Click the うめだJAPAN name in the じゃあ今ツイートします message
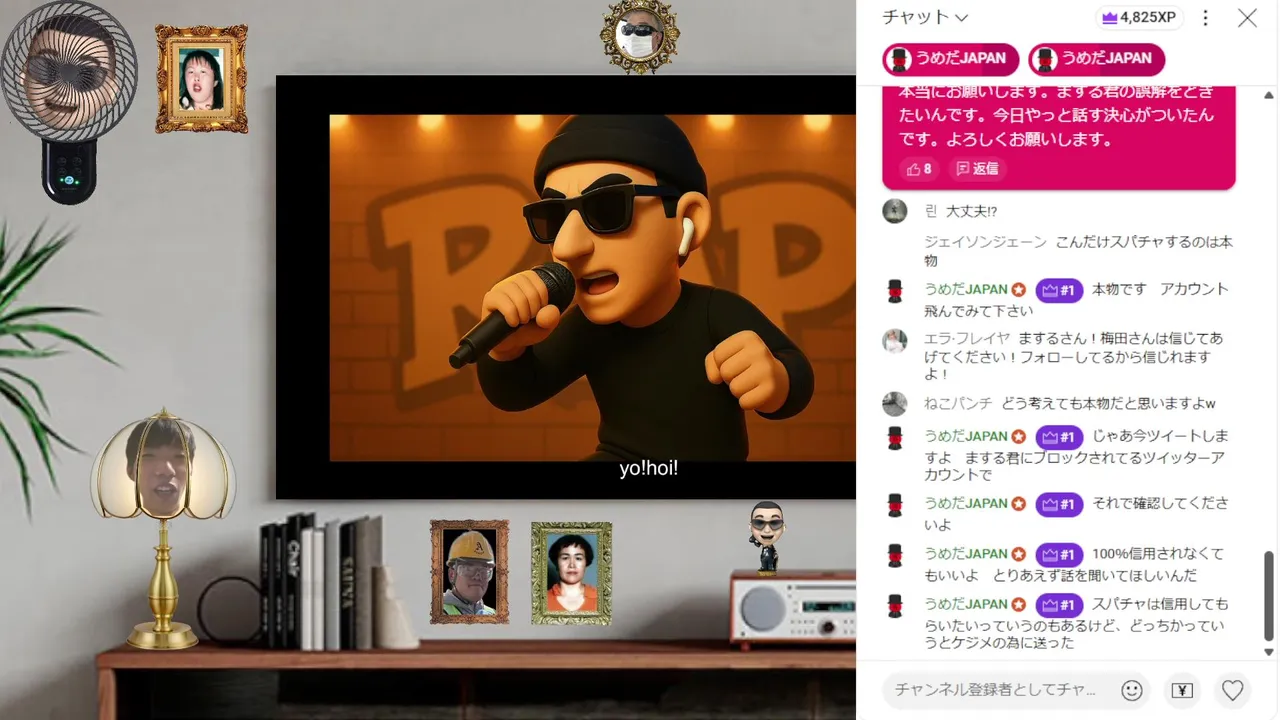Viewport: 1280px width, 720px height. pyautogui.click(x=965, y=437)
